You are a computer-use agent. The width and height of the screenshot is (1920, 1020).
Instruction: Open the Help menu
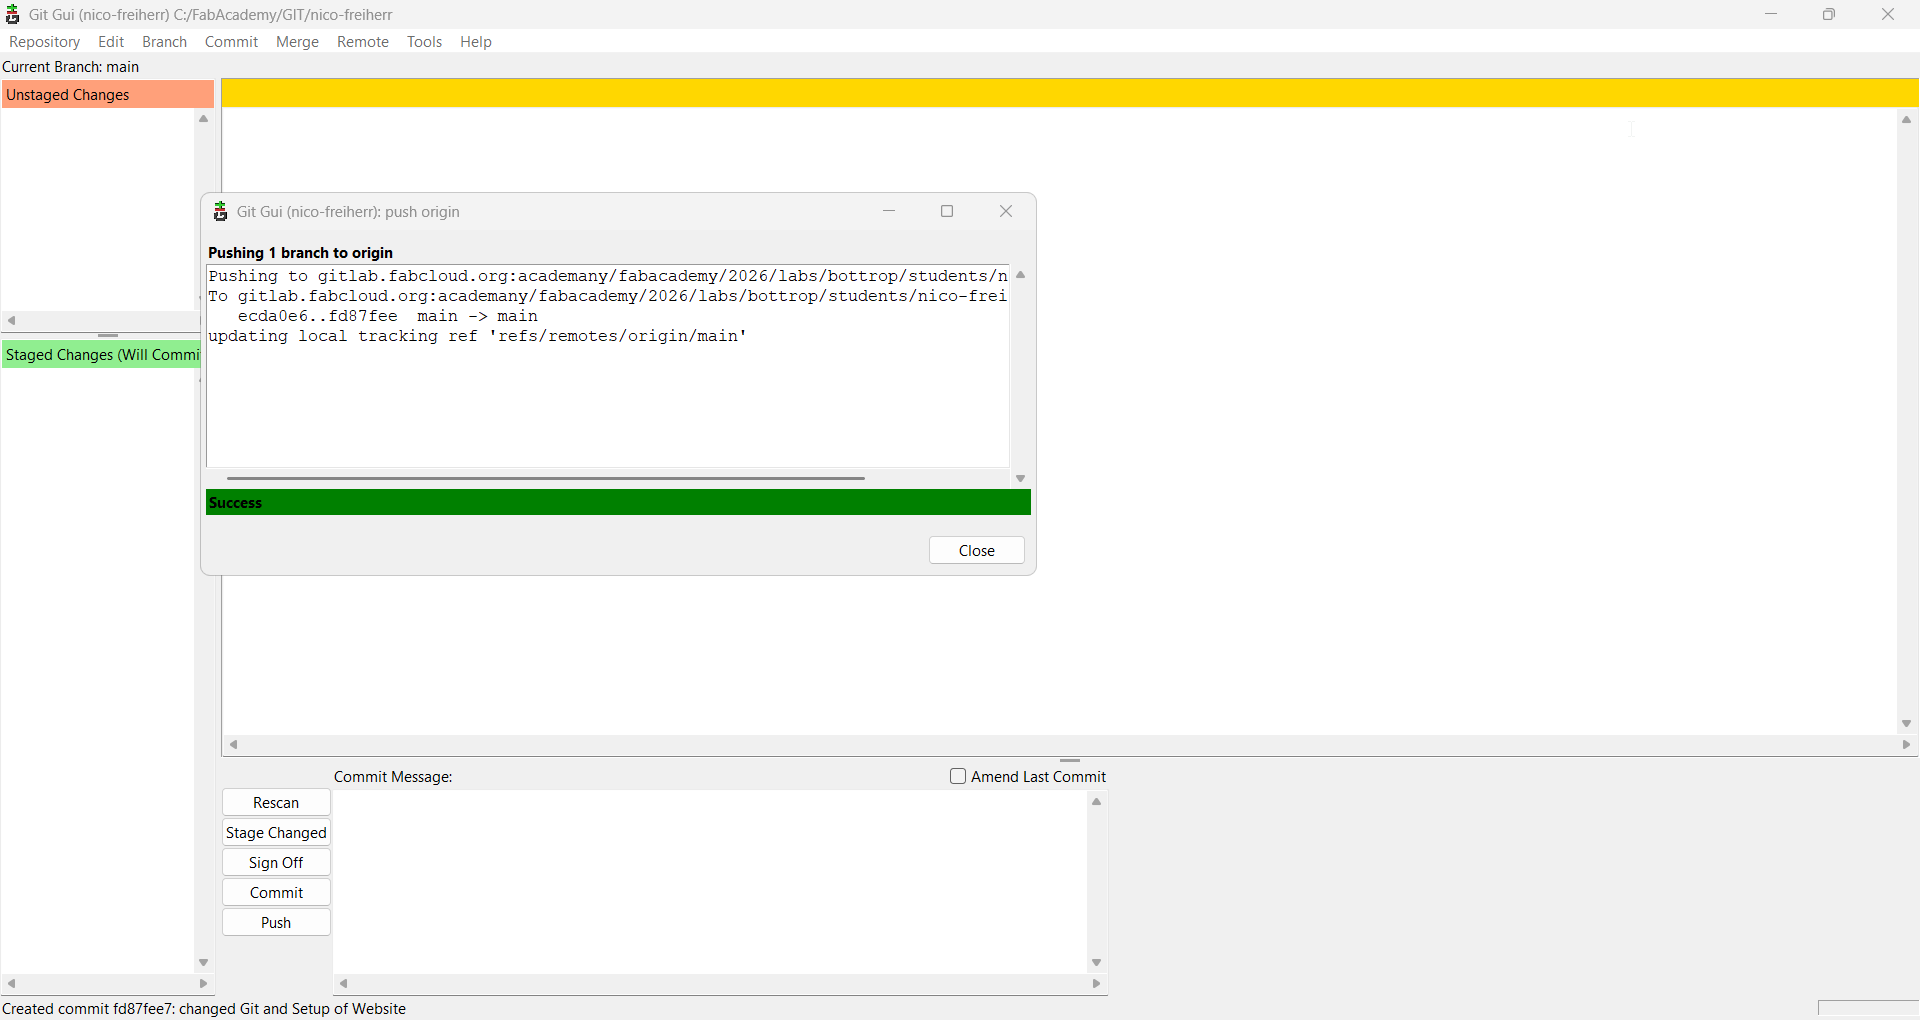click(x=476, y=42)
